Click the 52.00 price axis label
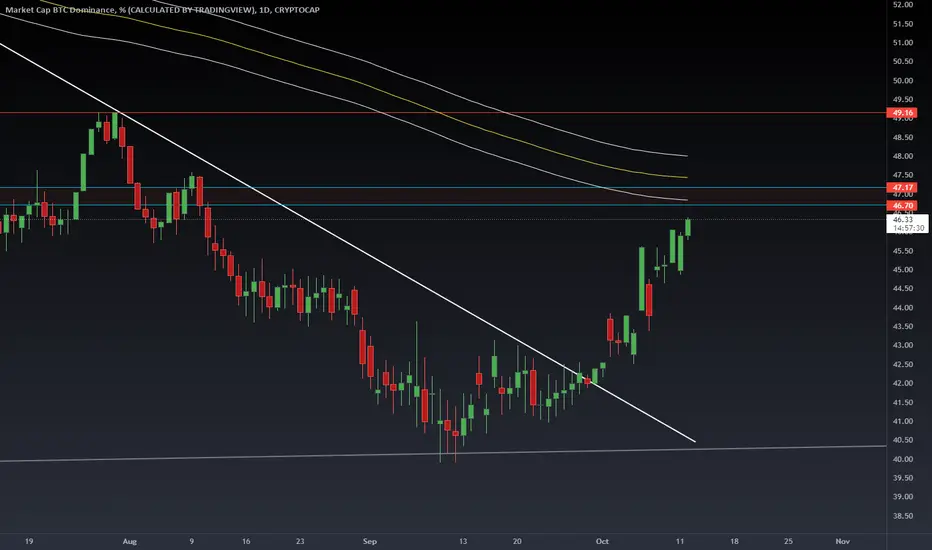 pos(902,5)
